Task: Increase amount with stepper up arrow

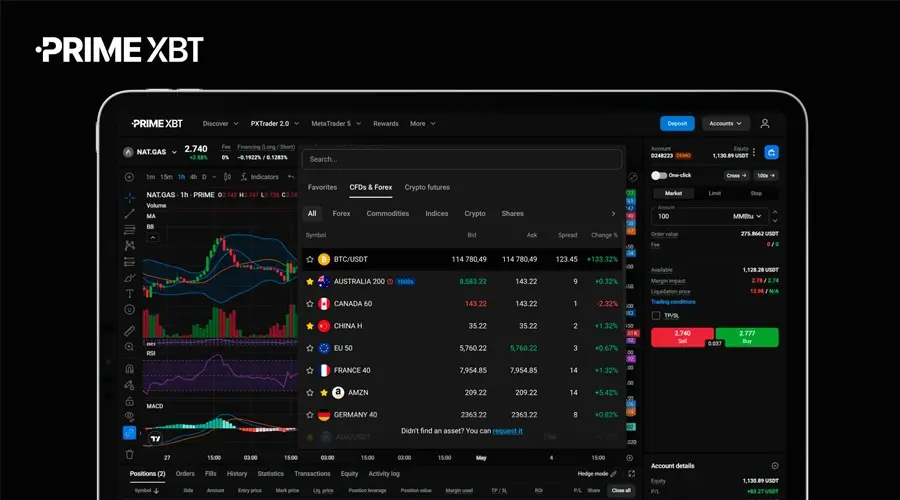Action: pos(775,212)
